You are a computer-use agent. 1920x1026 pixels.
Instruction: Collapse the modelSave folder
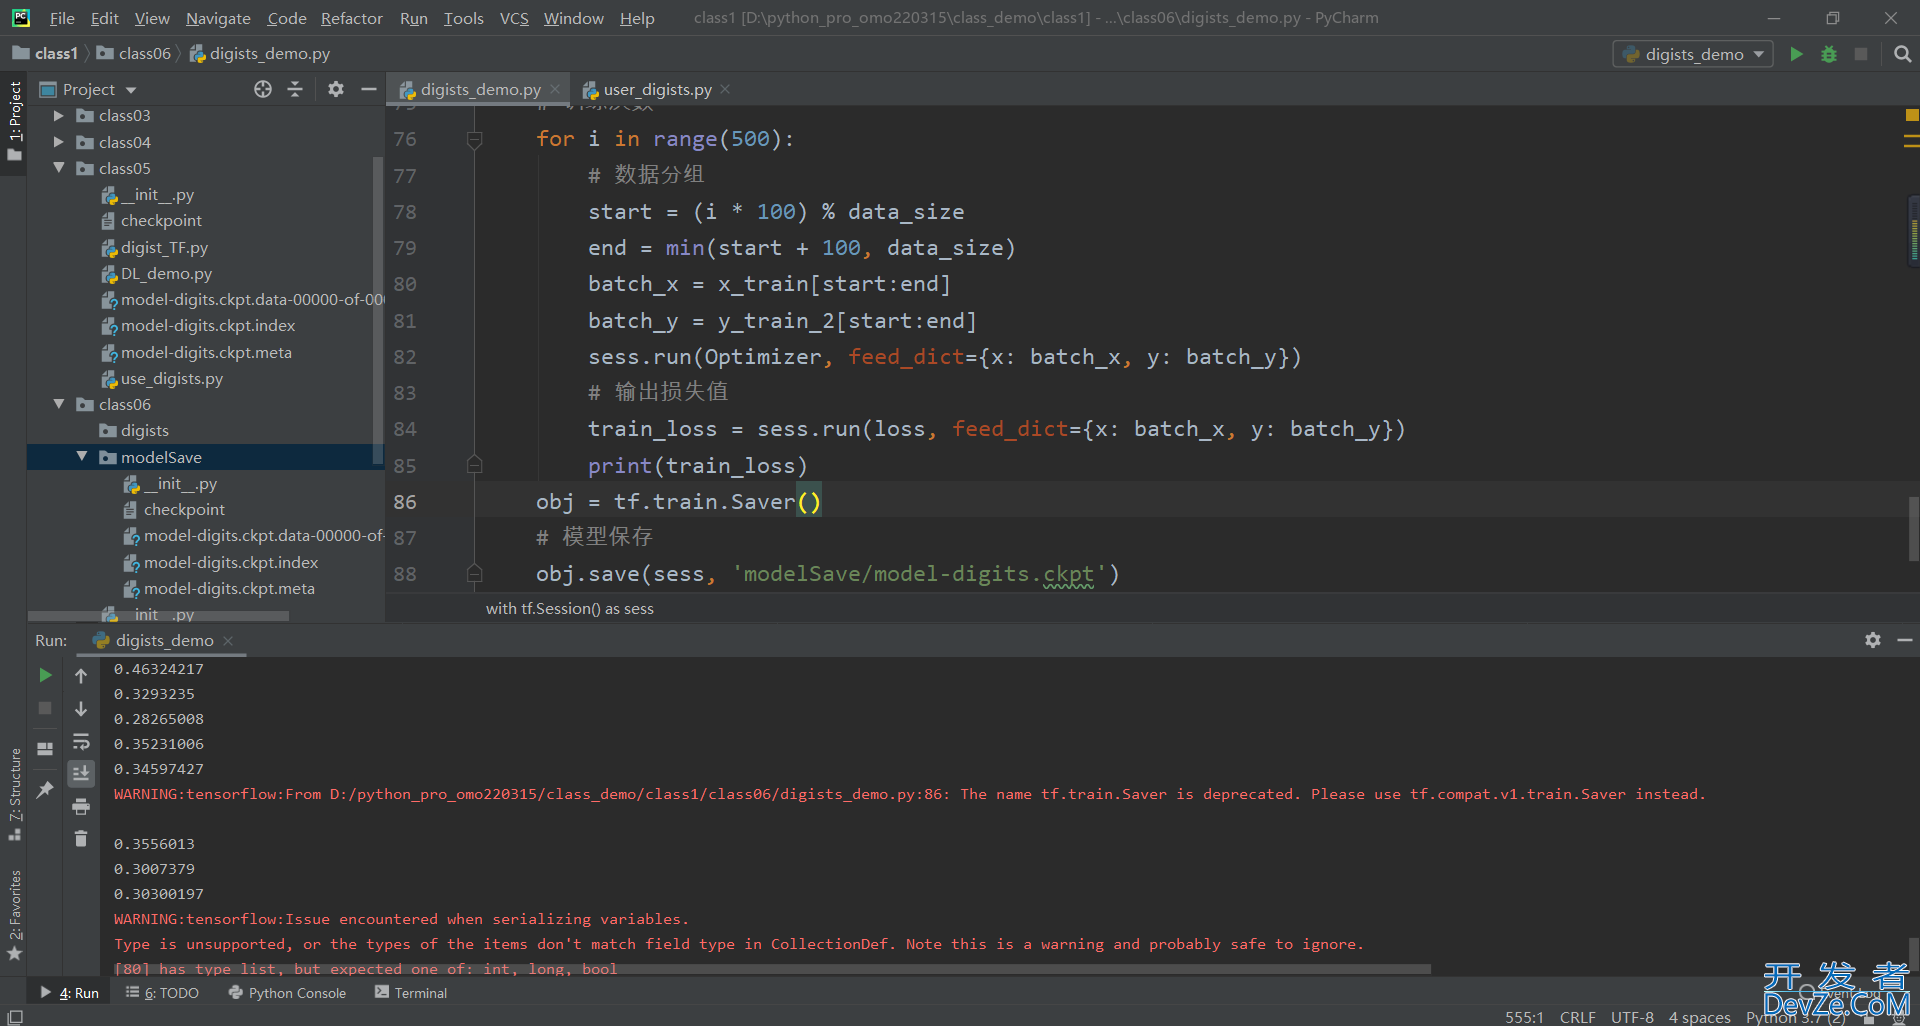[x=82, y=457]
